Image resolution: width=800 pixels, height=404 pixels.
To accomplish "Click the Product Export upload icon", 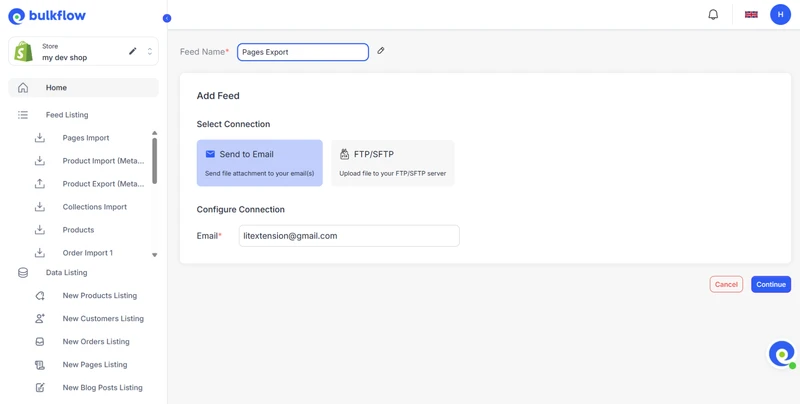I will point(40,184).
